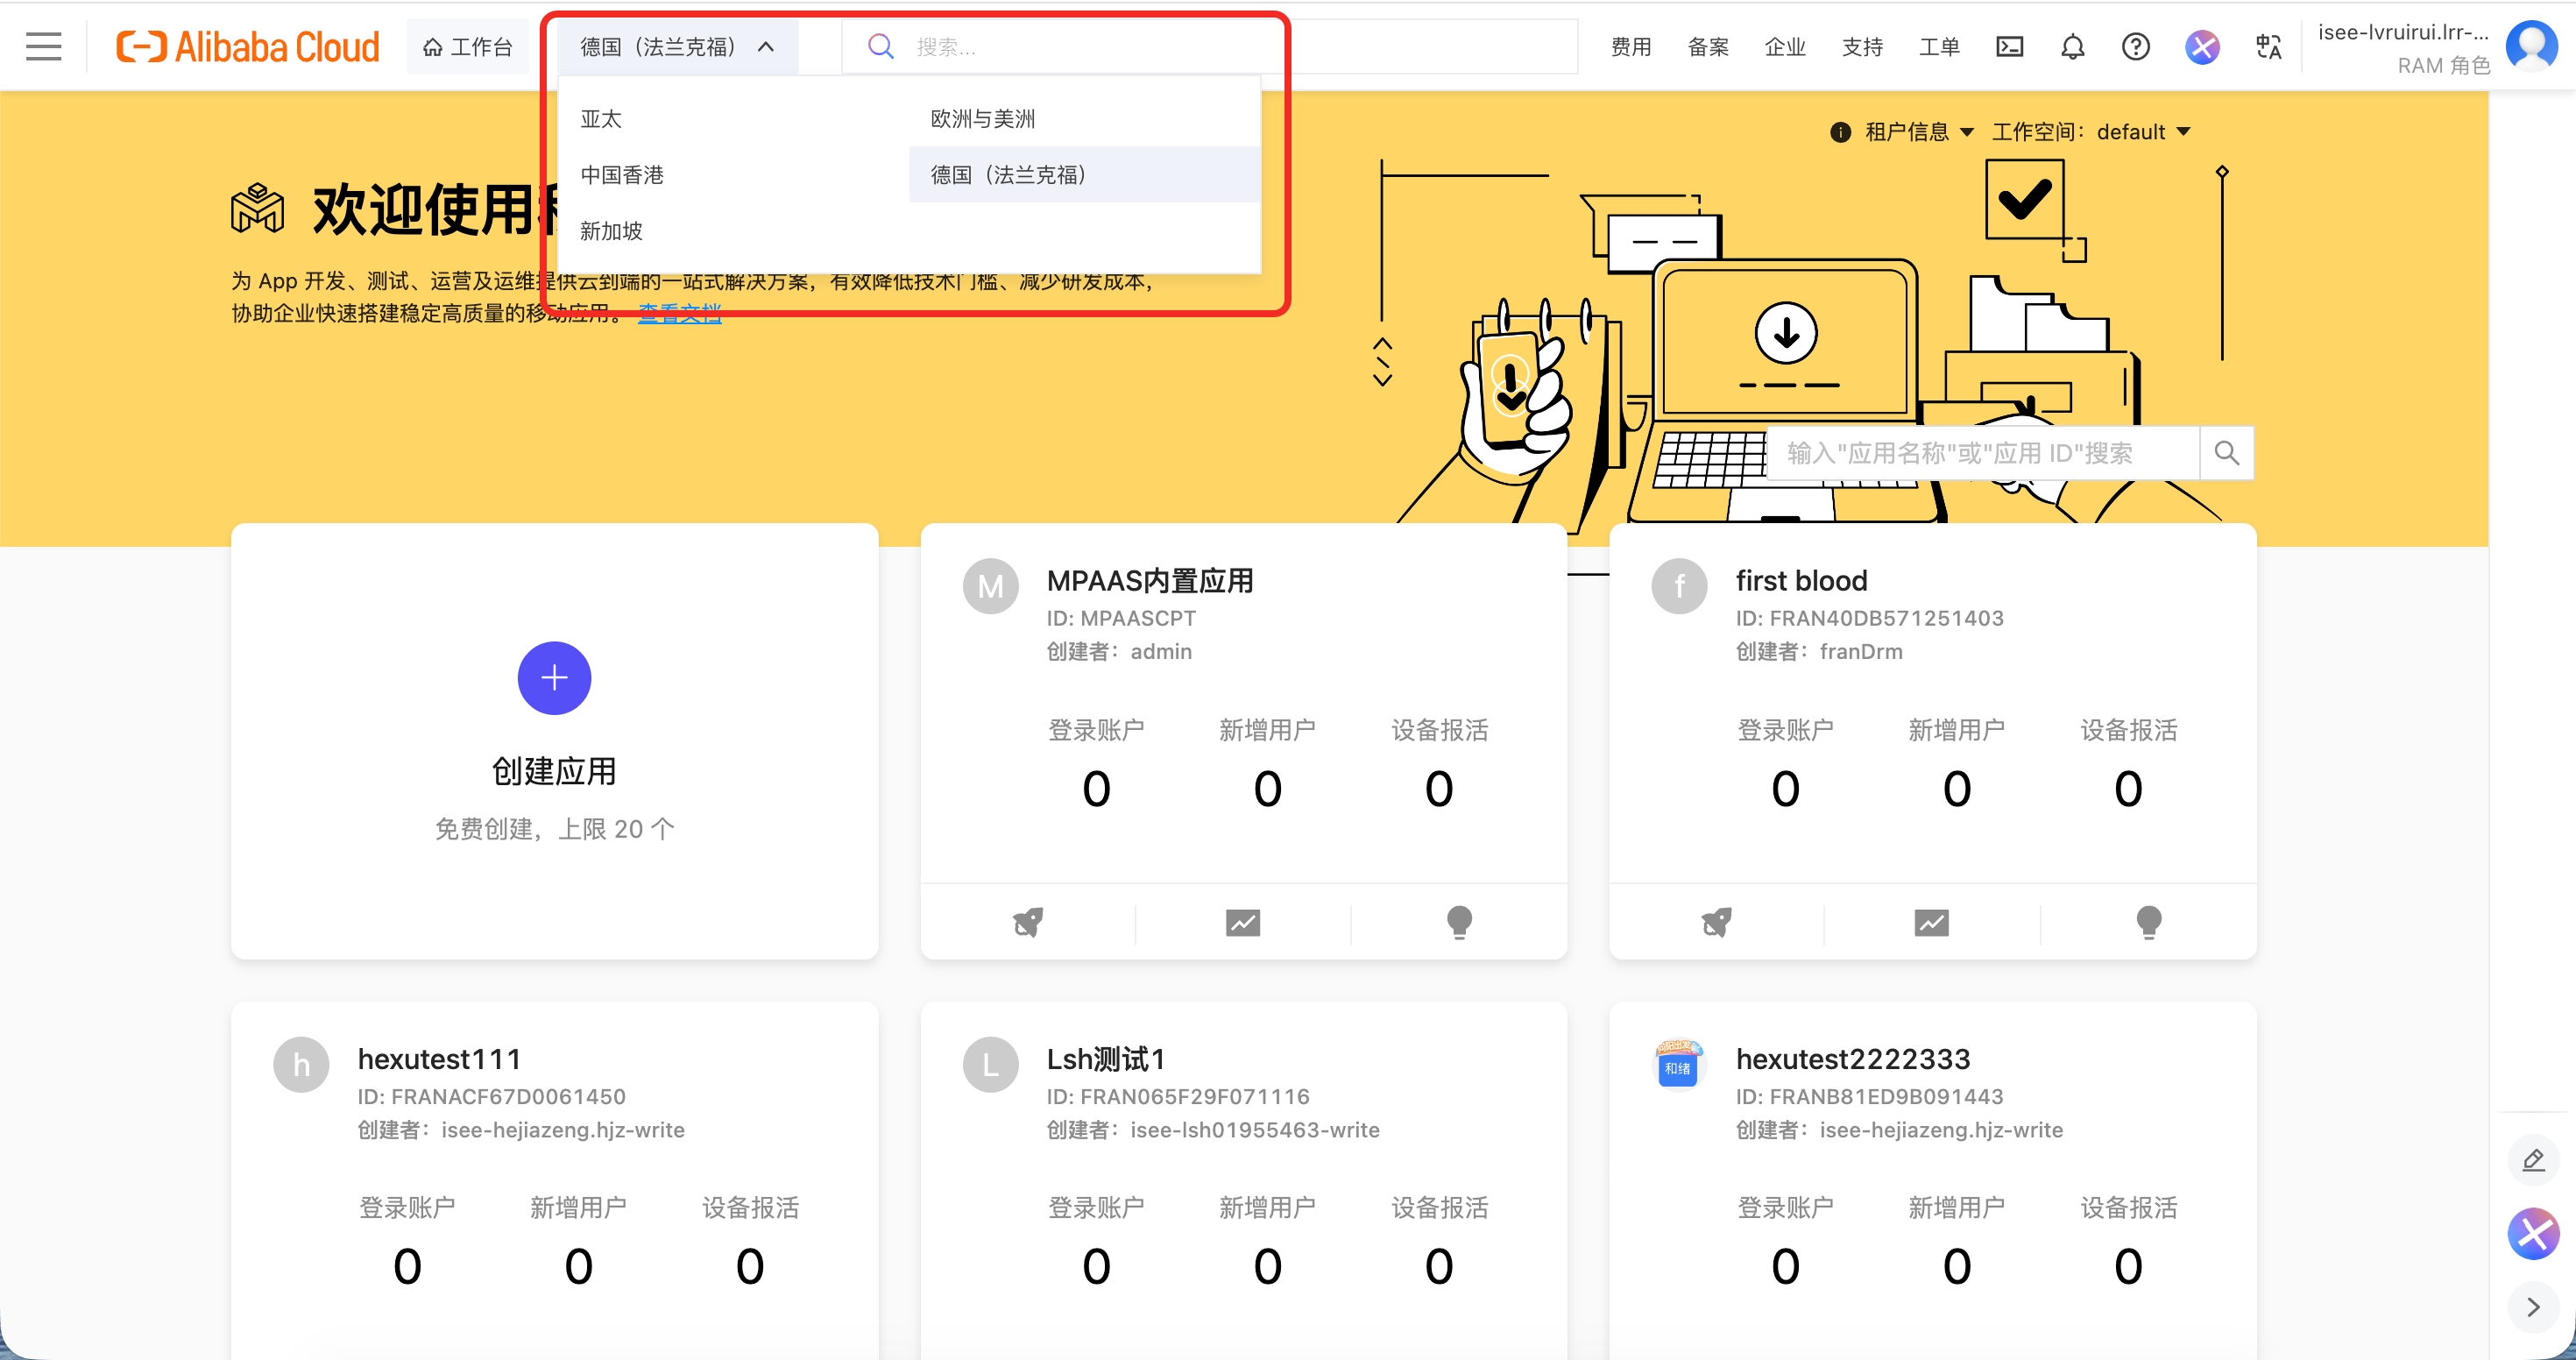Click the language switch icon
Screen dimensions: 2576x1360
pos(2268,46)
